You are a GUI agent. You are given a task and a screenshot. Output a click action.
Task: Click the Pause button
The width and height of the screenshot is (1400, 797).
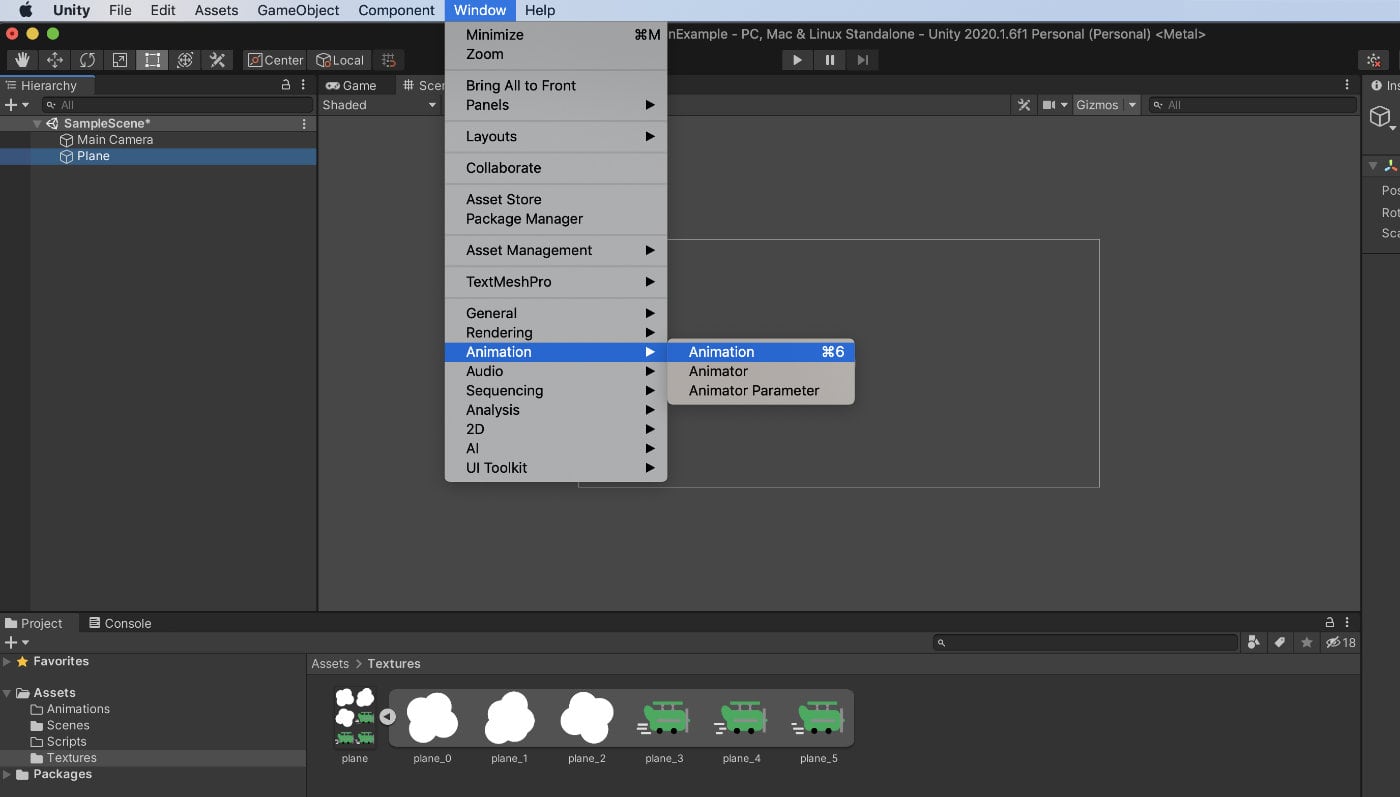pos(830,60)
